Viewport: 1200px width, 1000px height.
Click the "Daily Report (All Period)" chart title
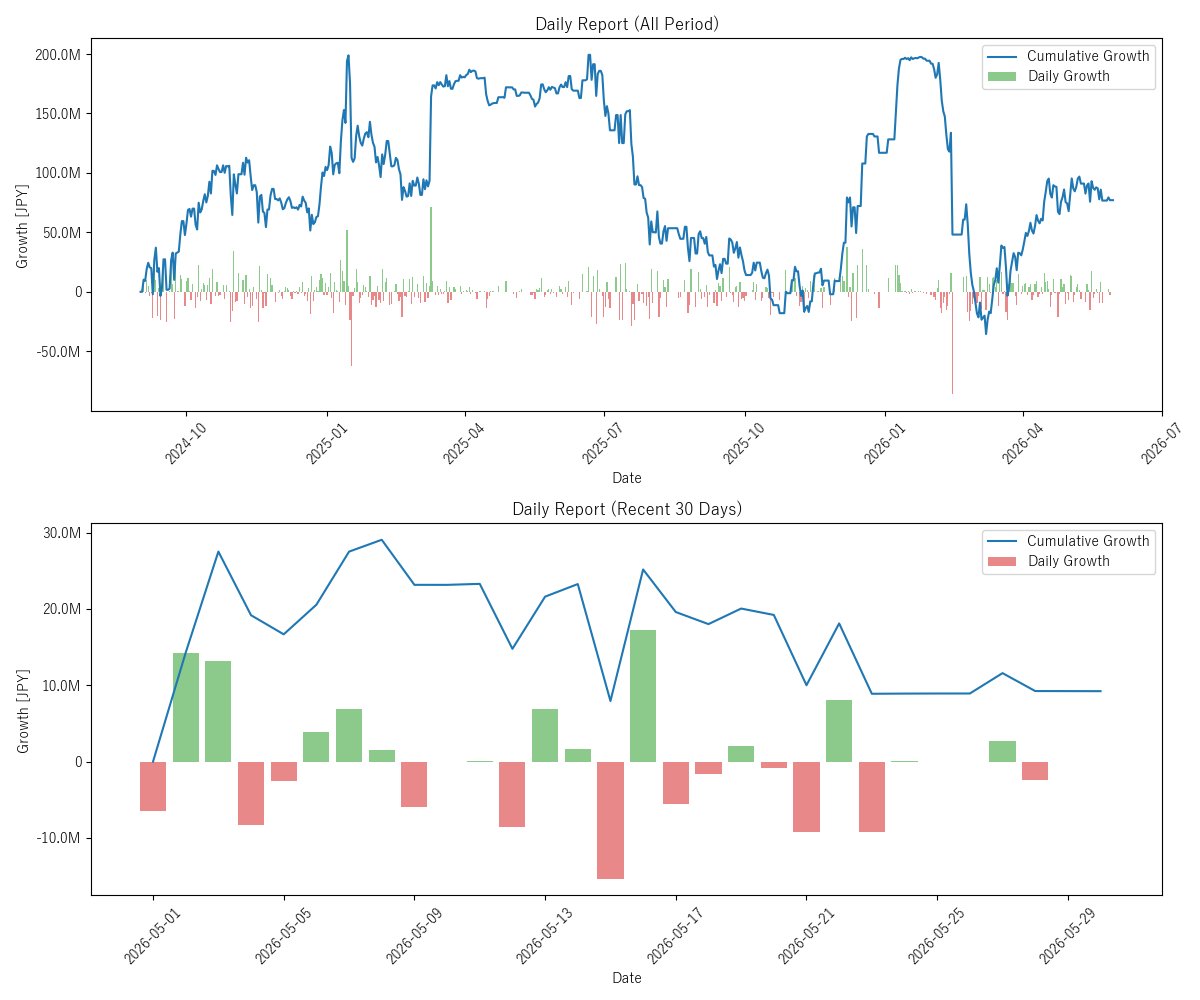(x=627, y=24)
